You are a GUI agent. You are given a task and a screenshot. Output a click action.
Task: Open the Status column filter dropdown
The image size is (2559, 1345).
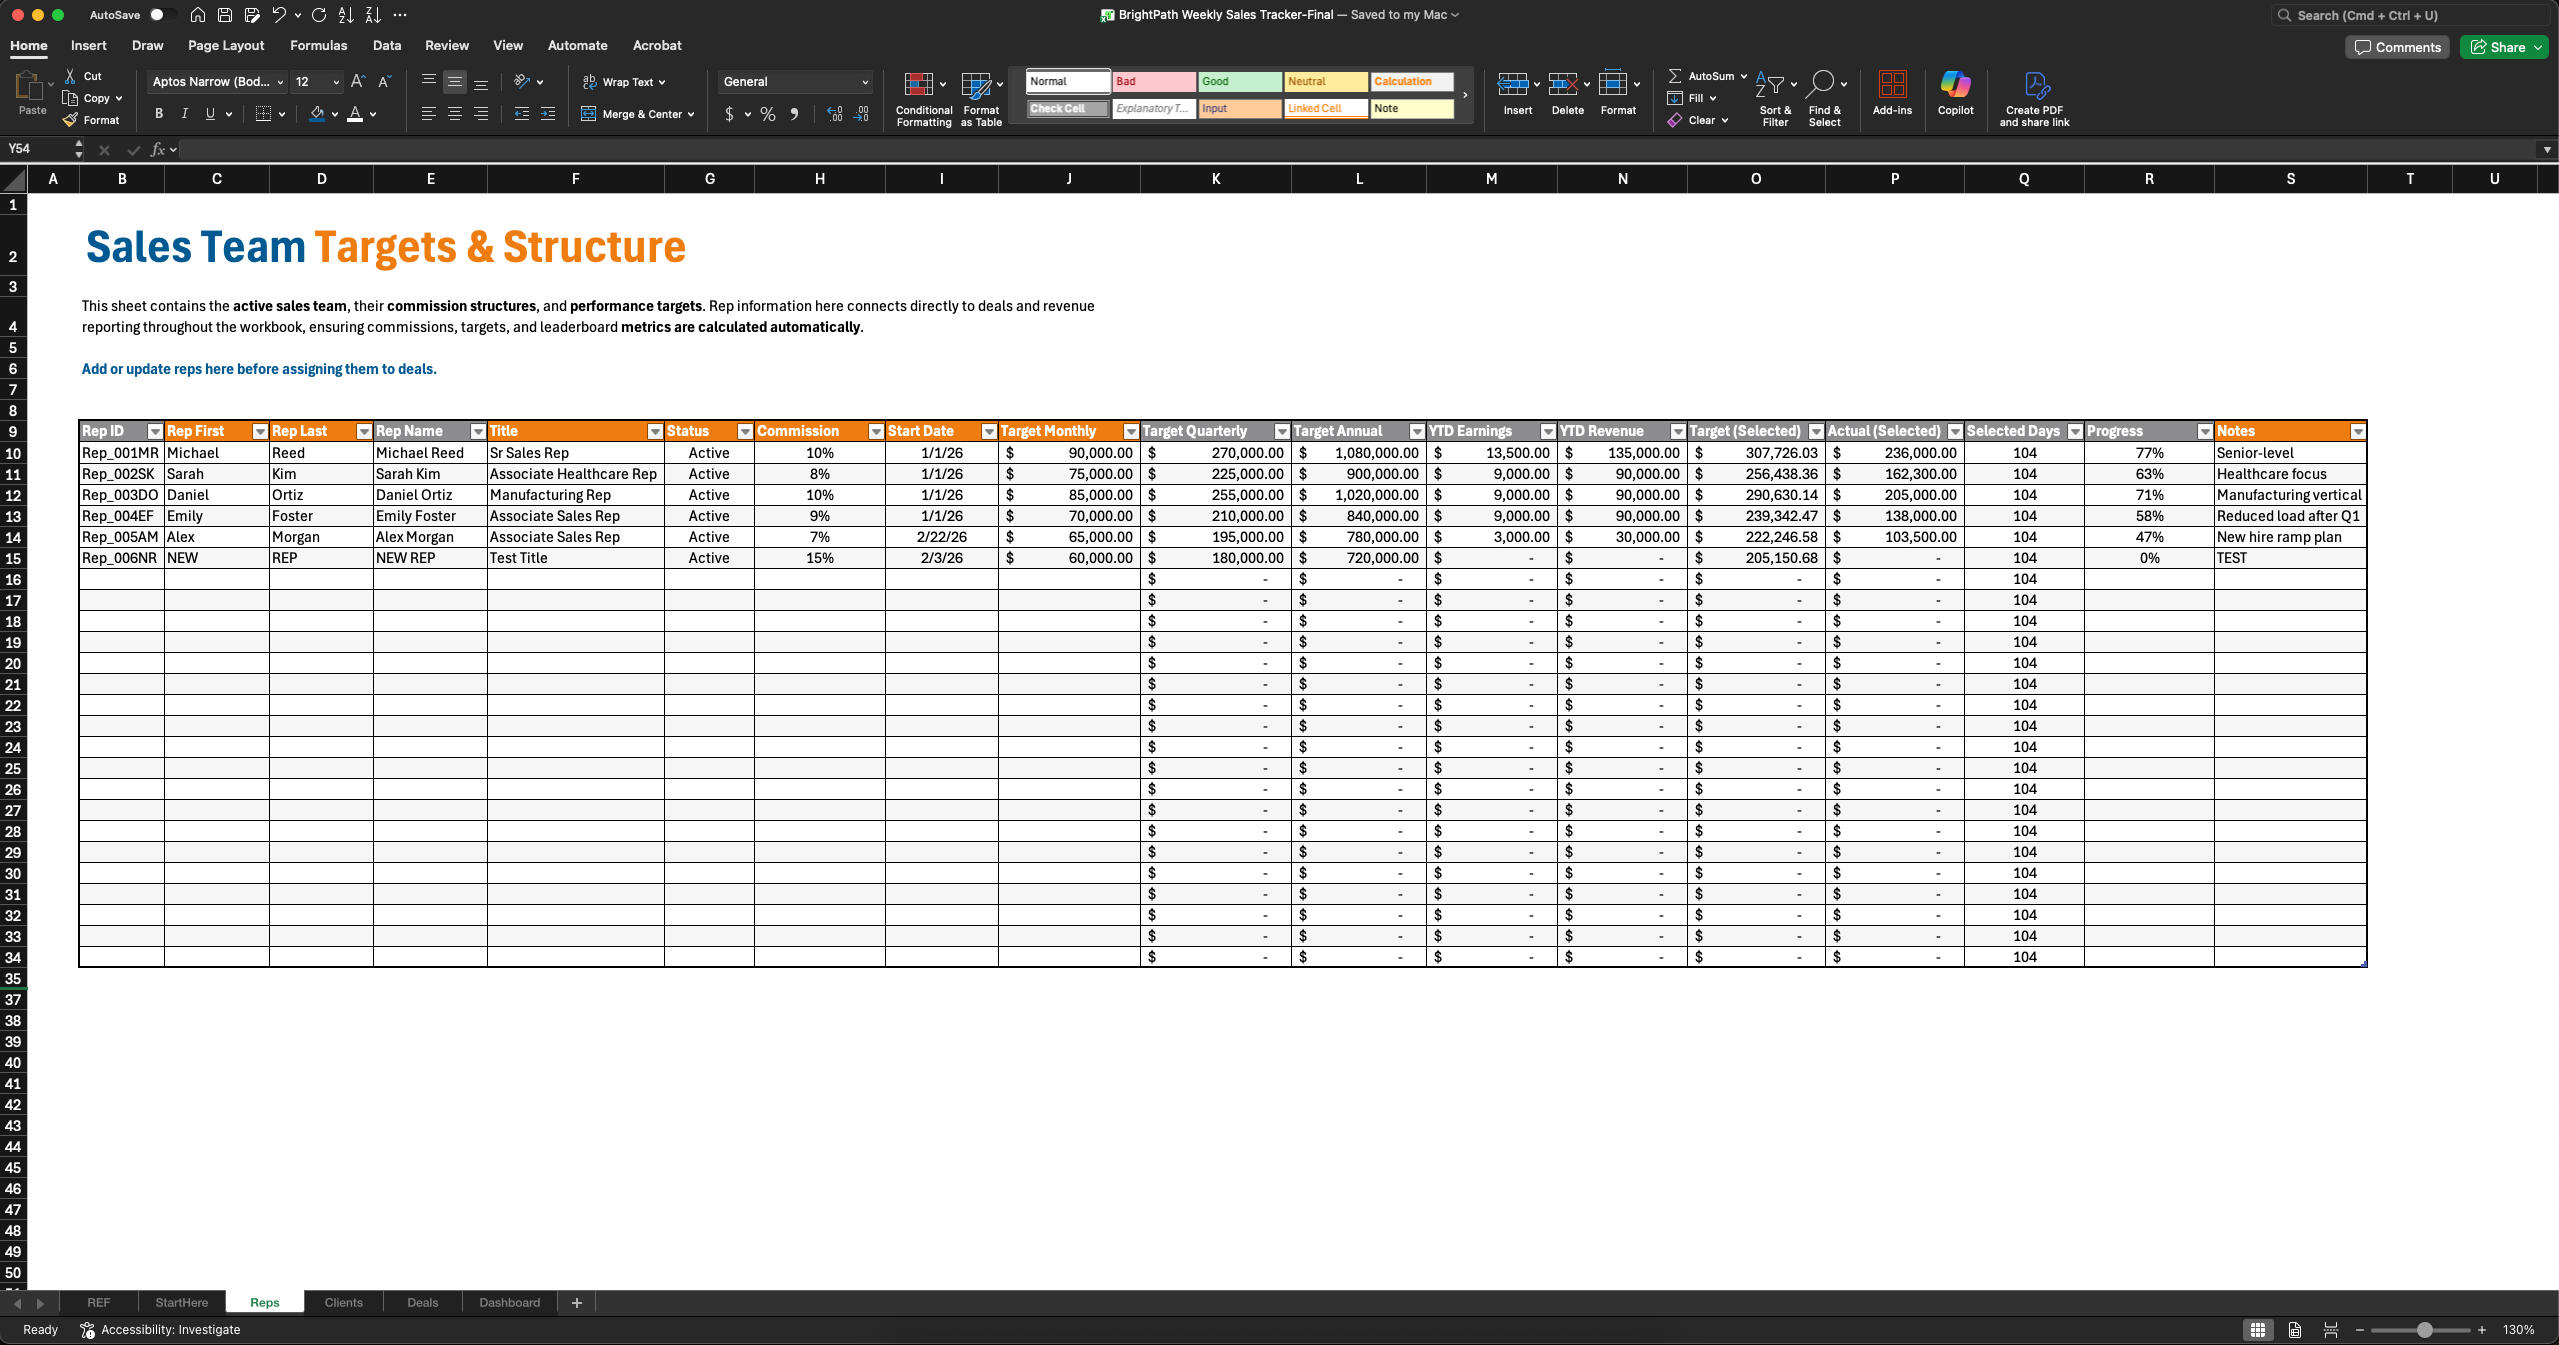(x=744, y=431)
